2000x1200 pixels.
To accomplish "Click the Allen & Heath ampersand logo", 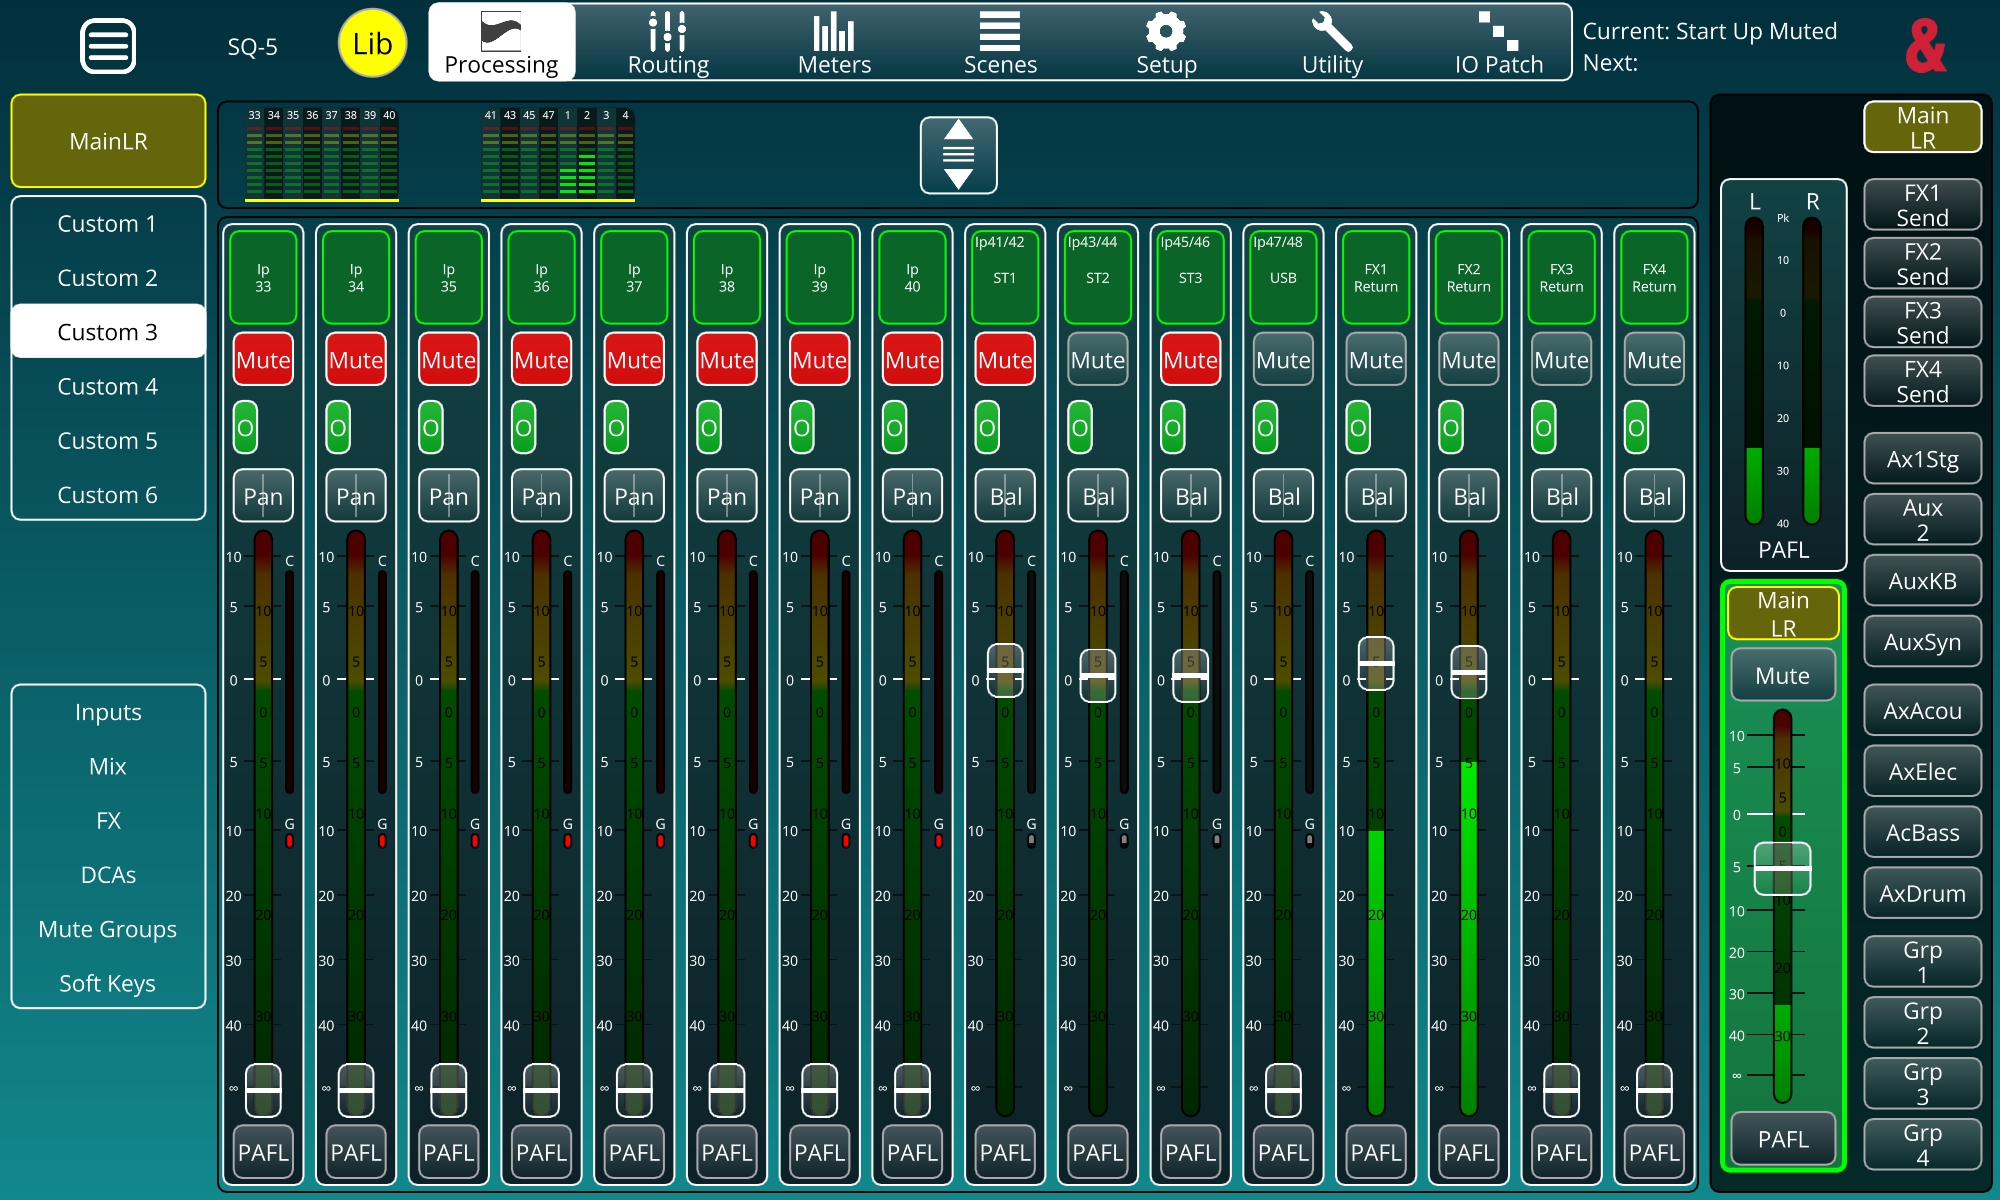I will click(x=1925, y=46).
